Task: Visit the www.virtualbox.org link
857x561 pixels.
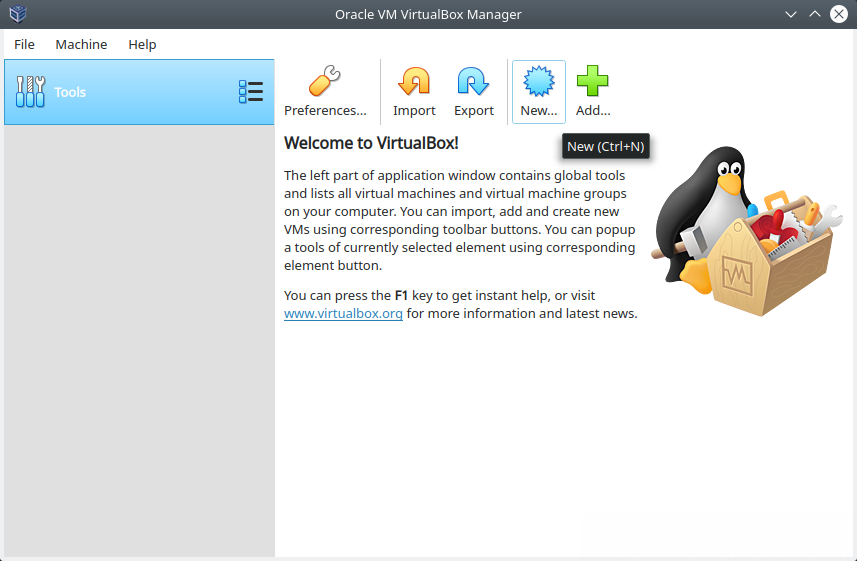Action: (x=343, y=313)
